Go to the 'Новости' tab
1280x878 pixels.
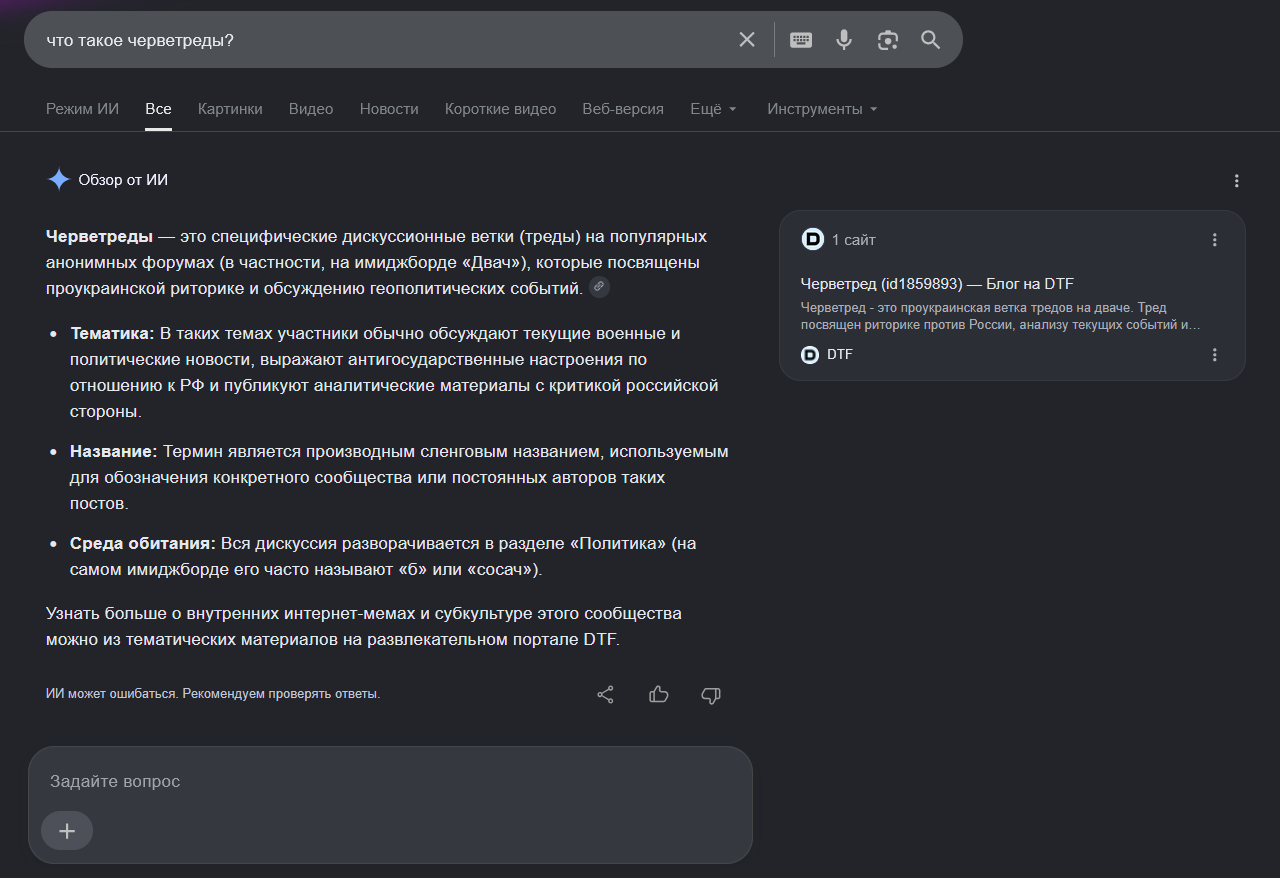pos(389,109)
